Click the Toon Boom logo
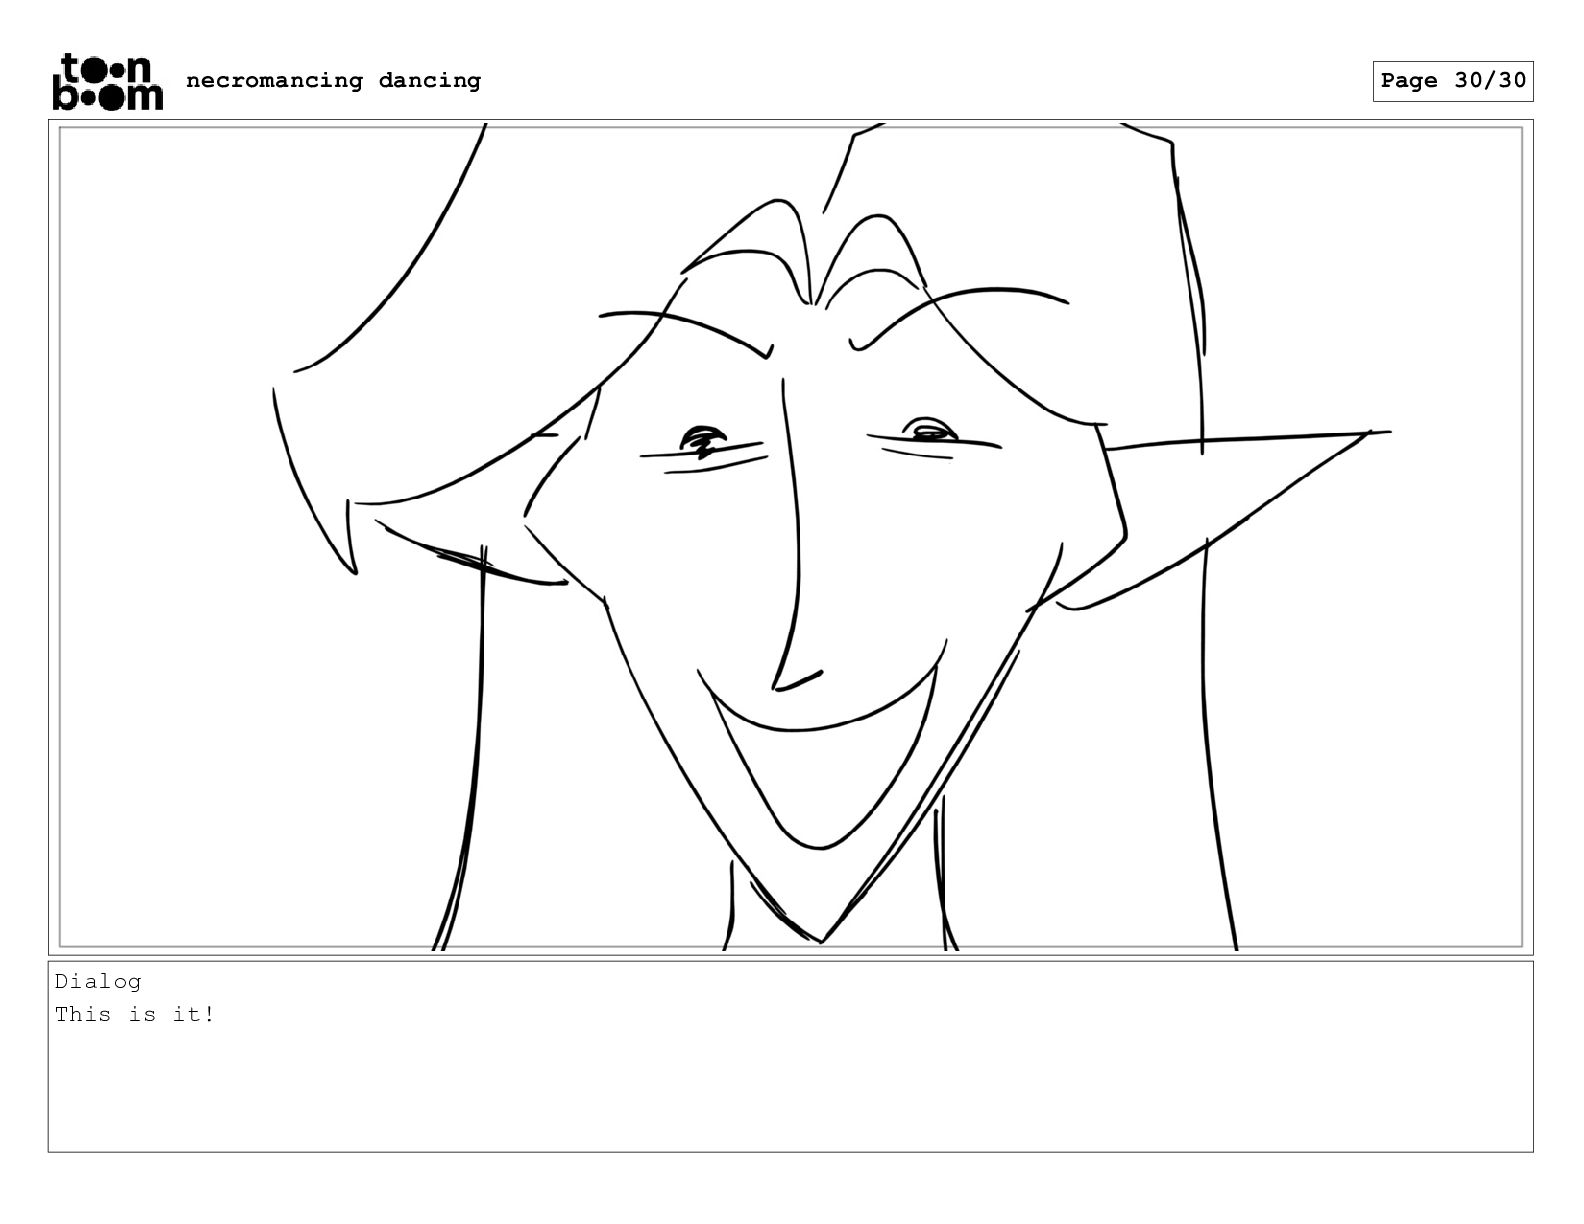 107,81
